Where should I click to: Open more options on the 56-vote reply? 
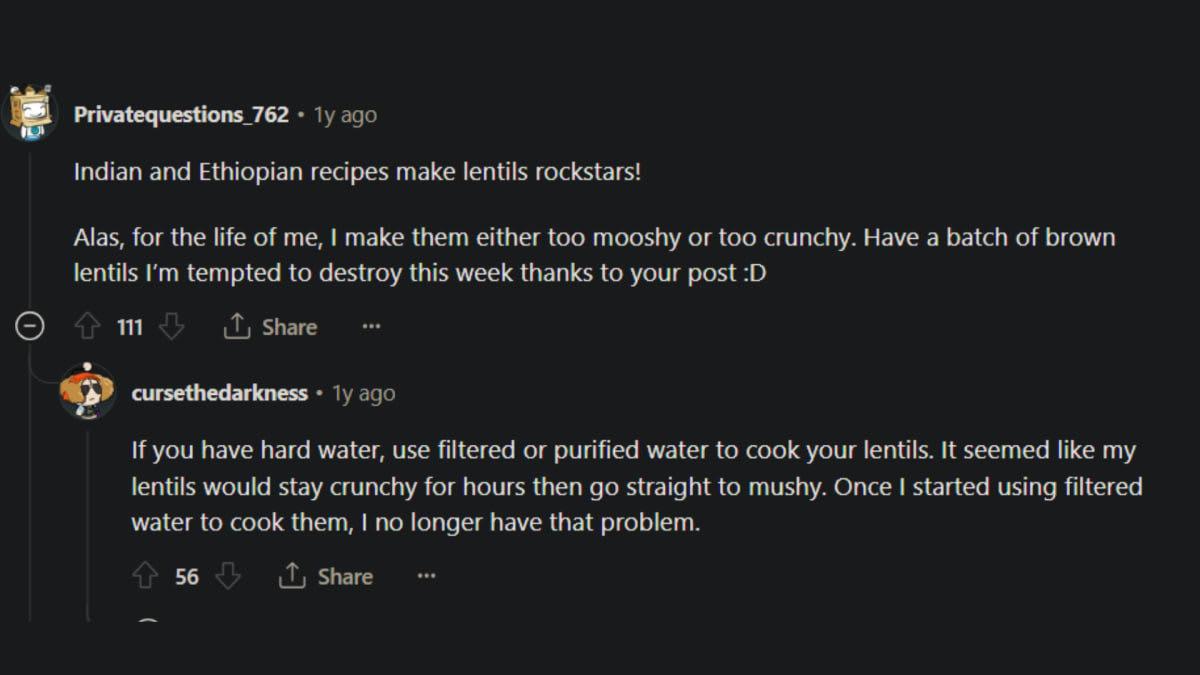point(427,576)
